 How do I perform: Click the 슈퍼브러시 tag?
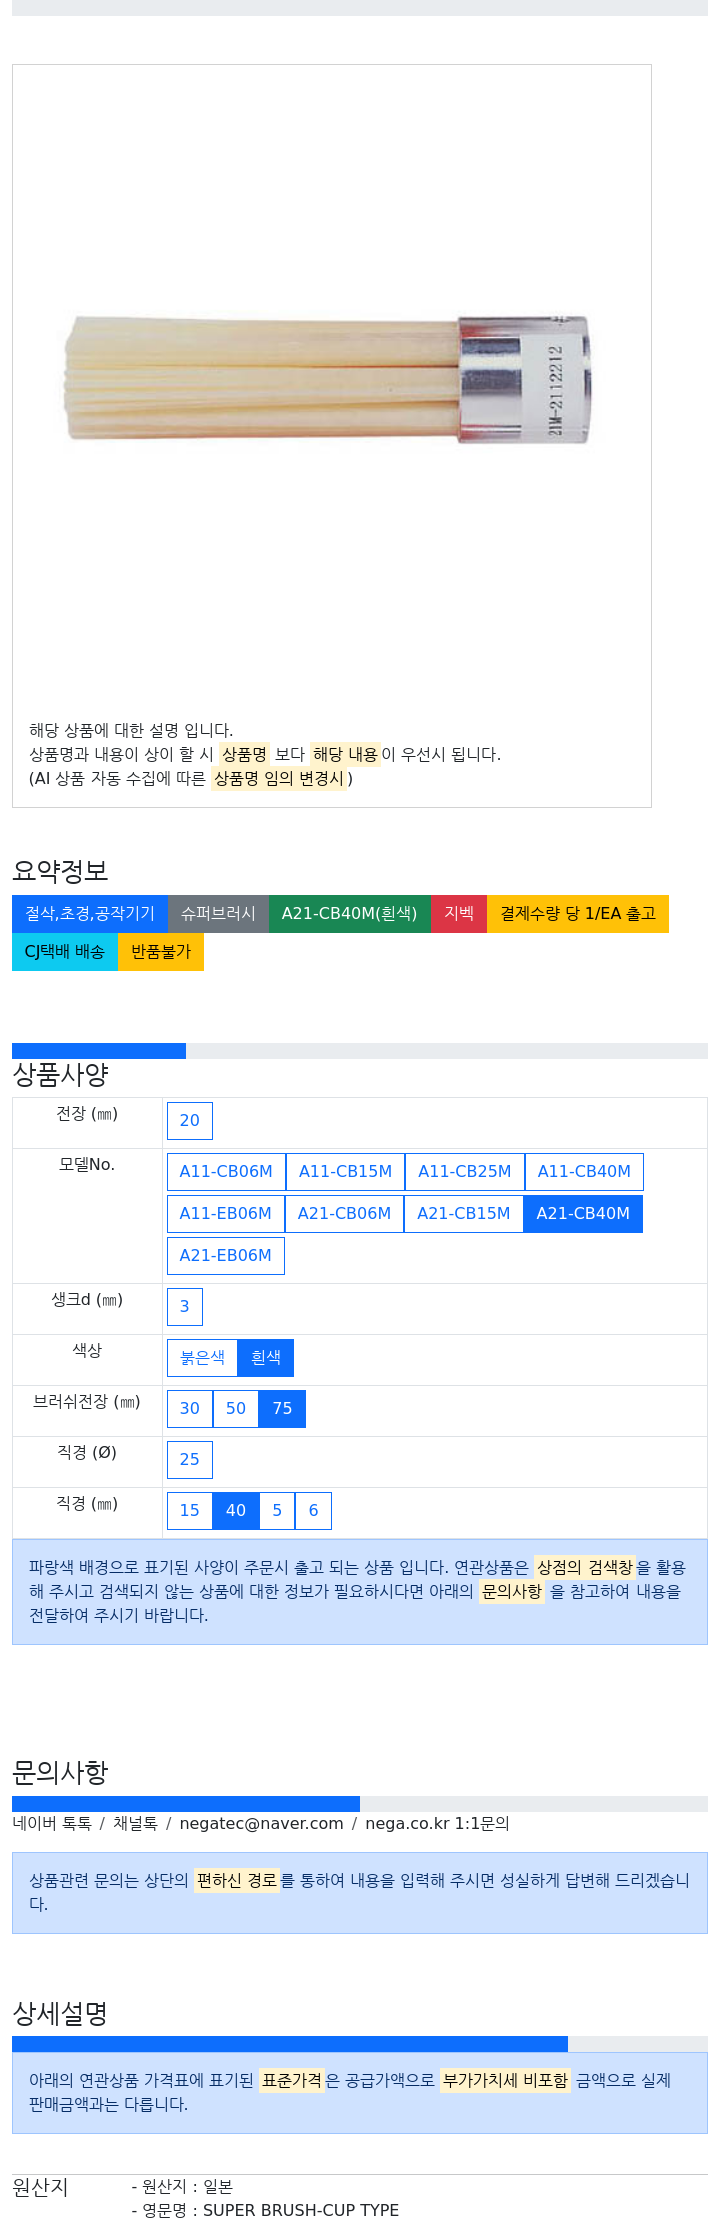218,914
